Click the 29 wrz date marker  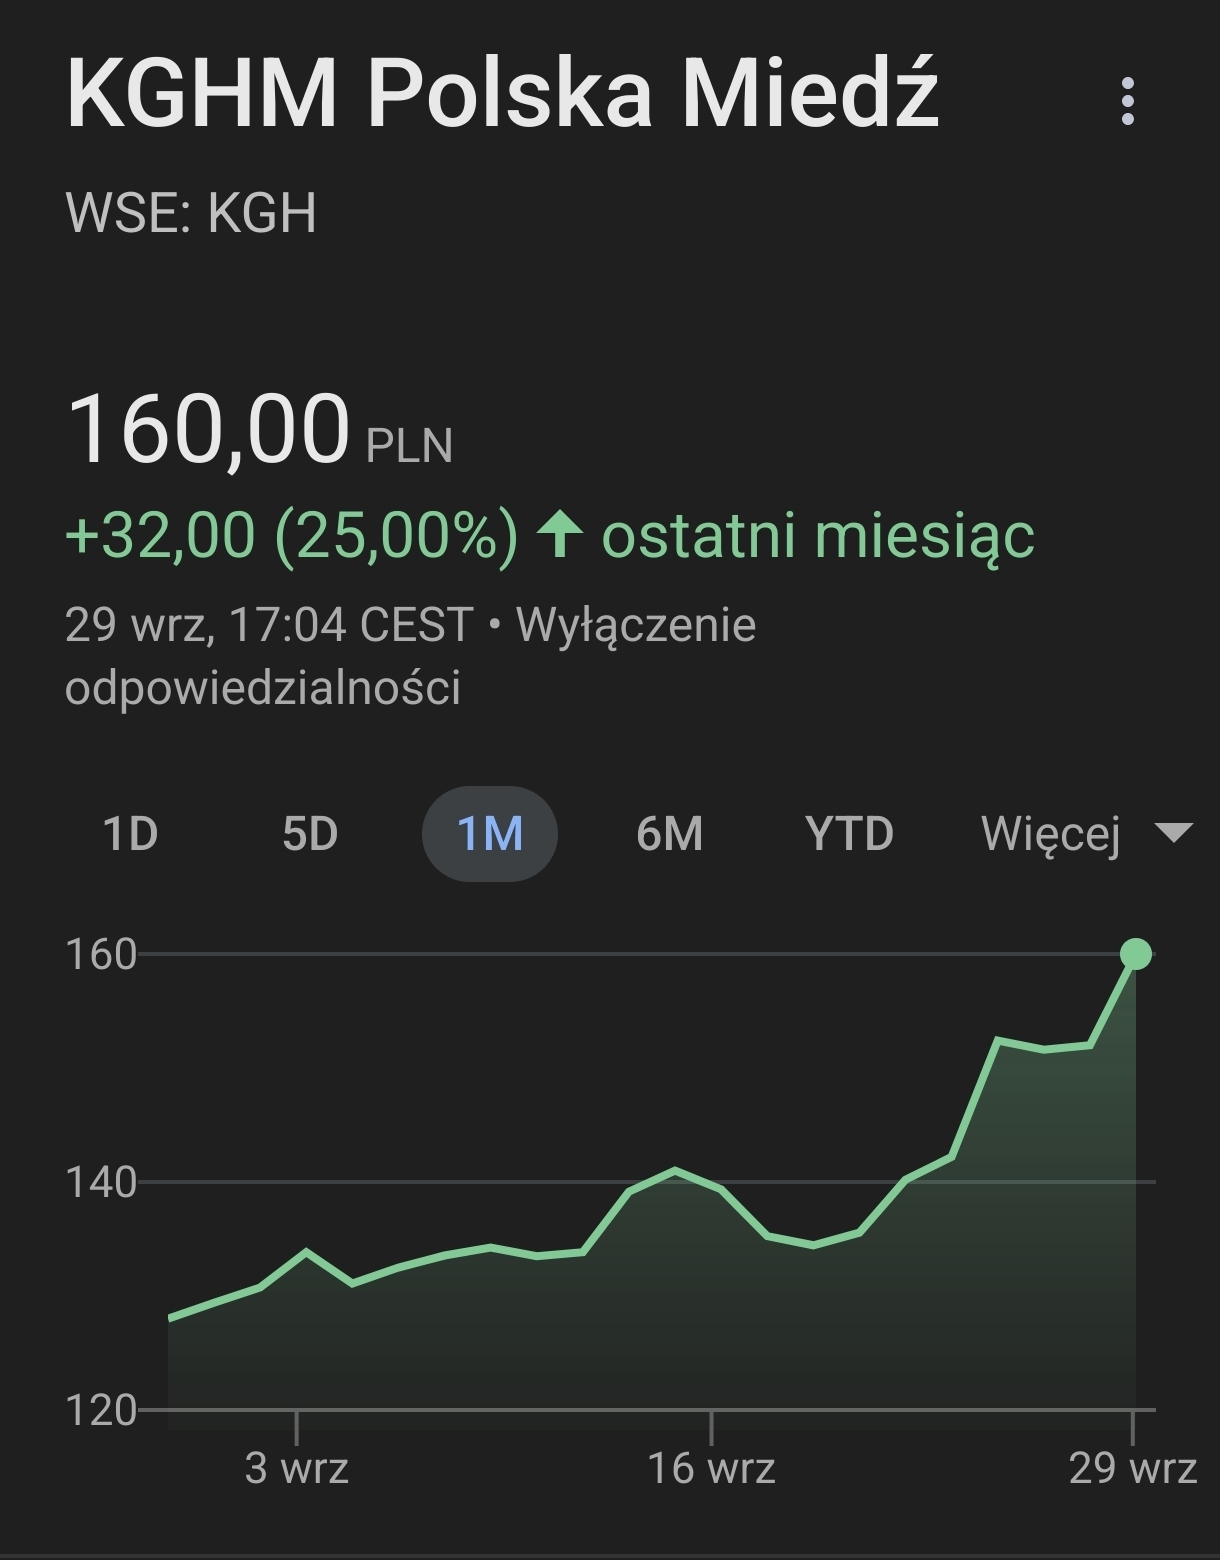[x=1132, y=1468]
